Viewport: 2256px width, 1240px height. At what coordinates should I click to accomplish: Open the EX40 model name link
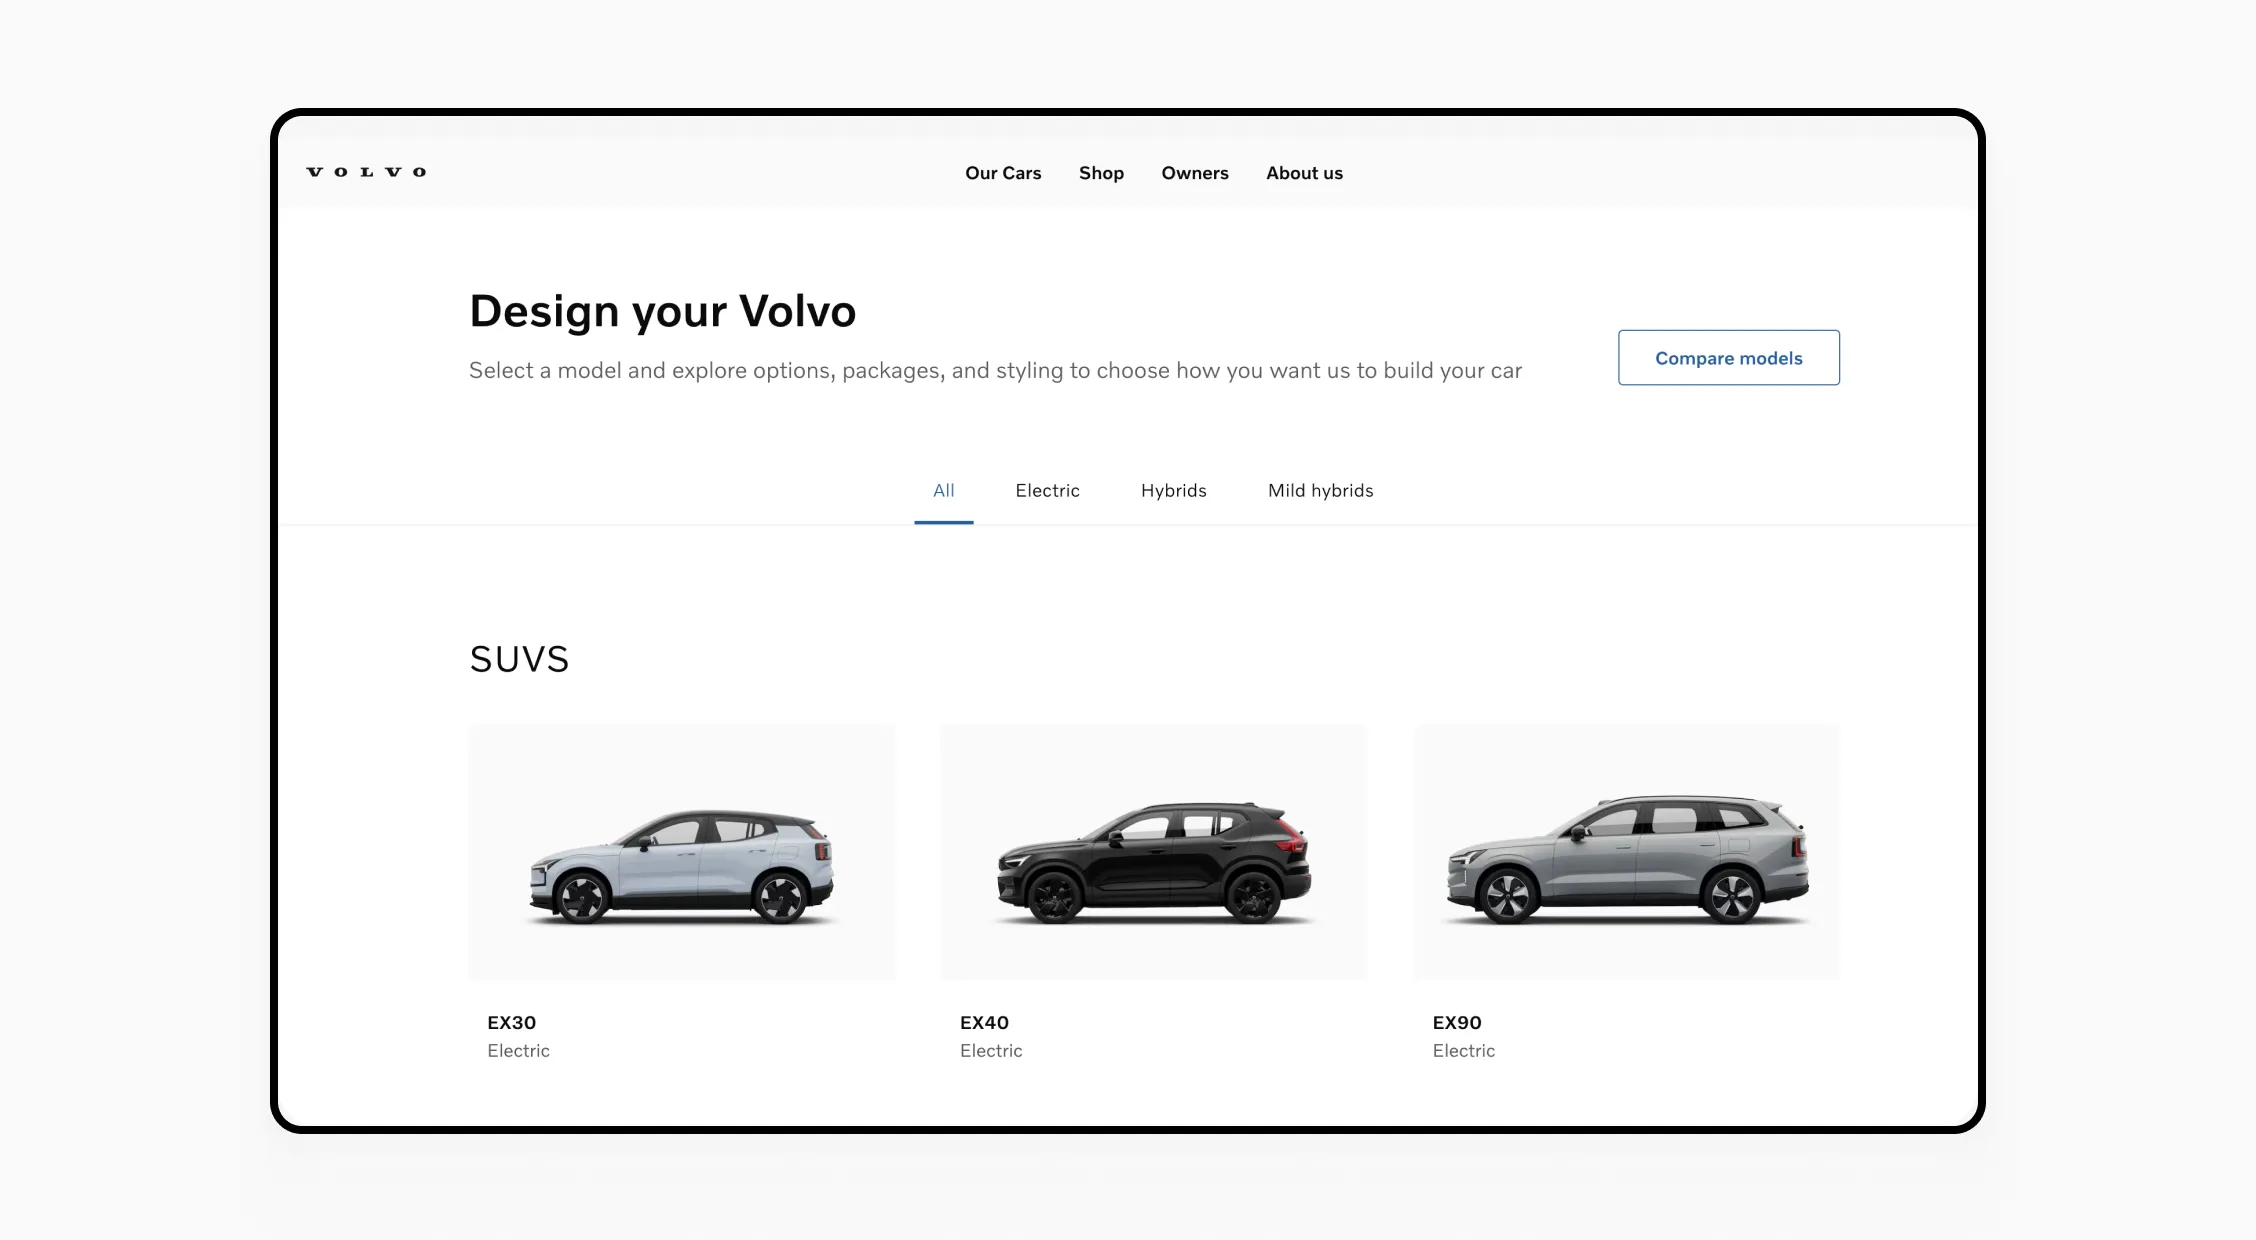(984, 1022)
